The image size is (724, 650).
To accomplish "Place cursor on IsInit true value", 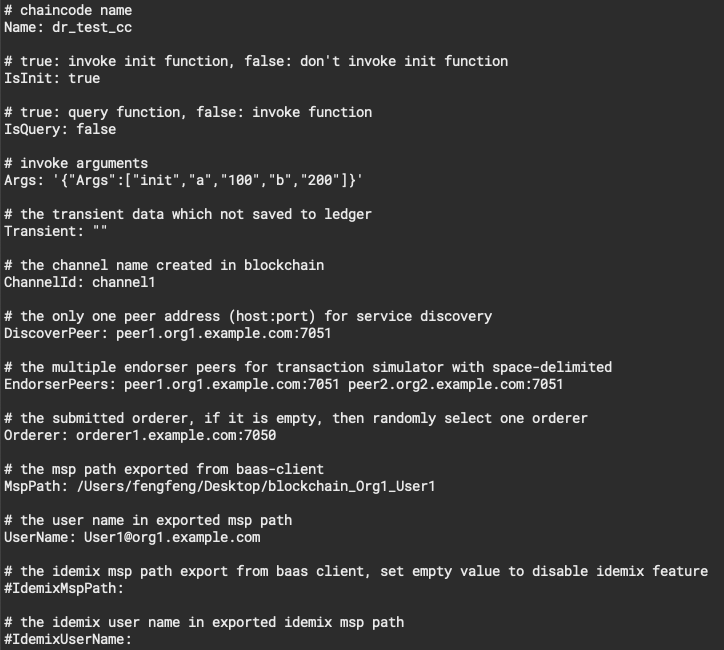I will click(84, 78).
